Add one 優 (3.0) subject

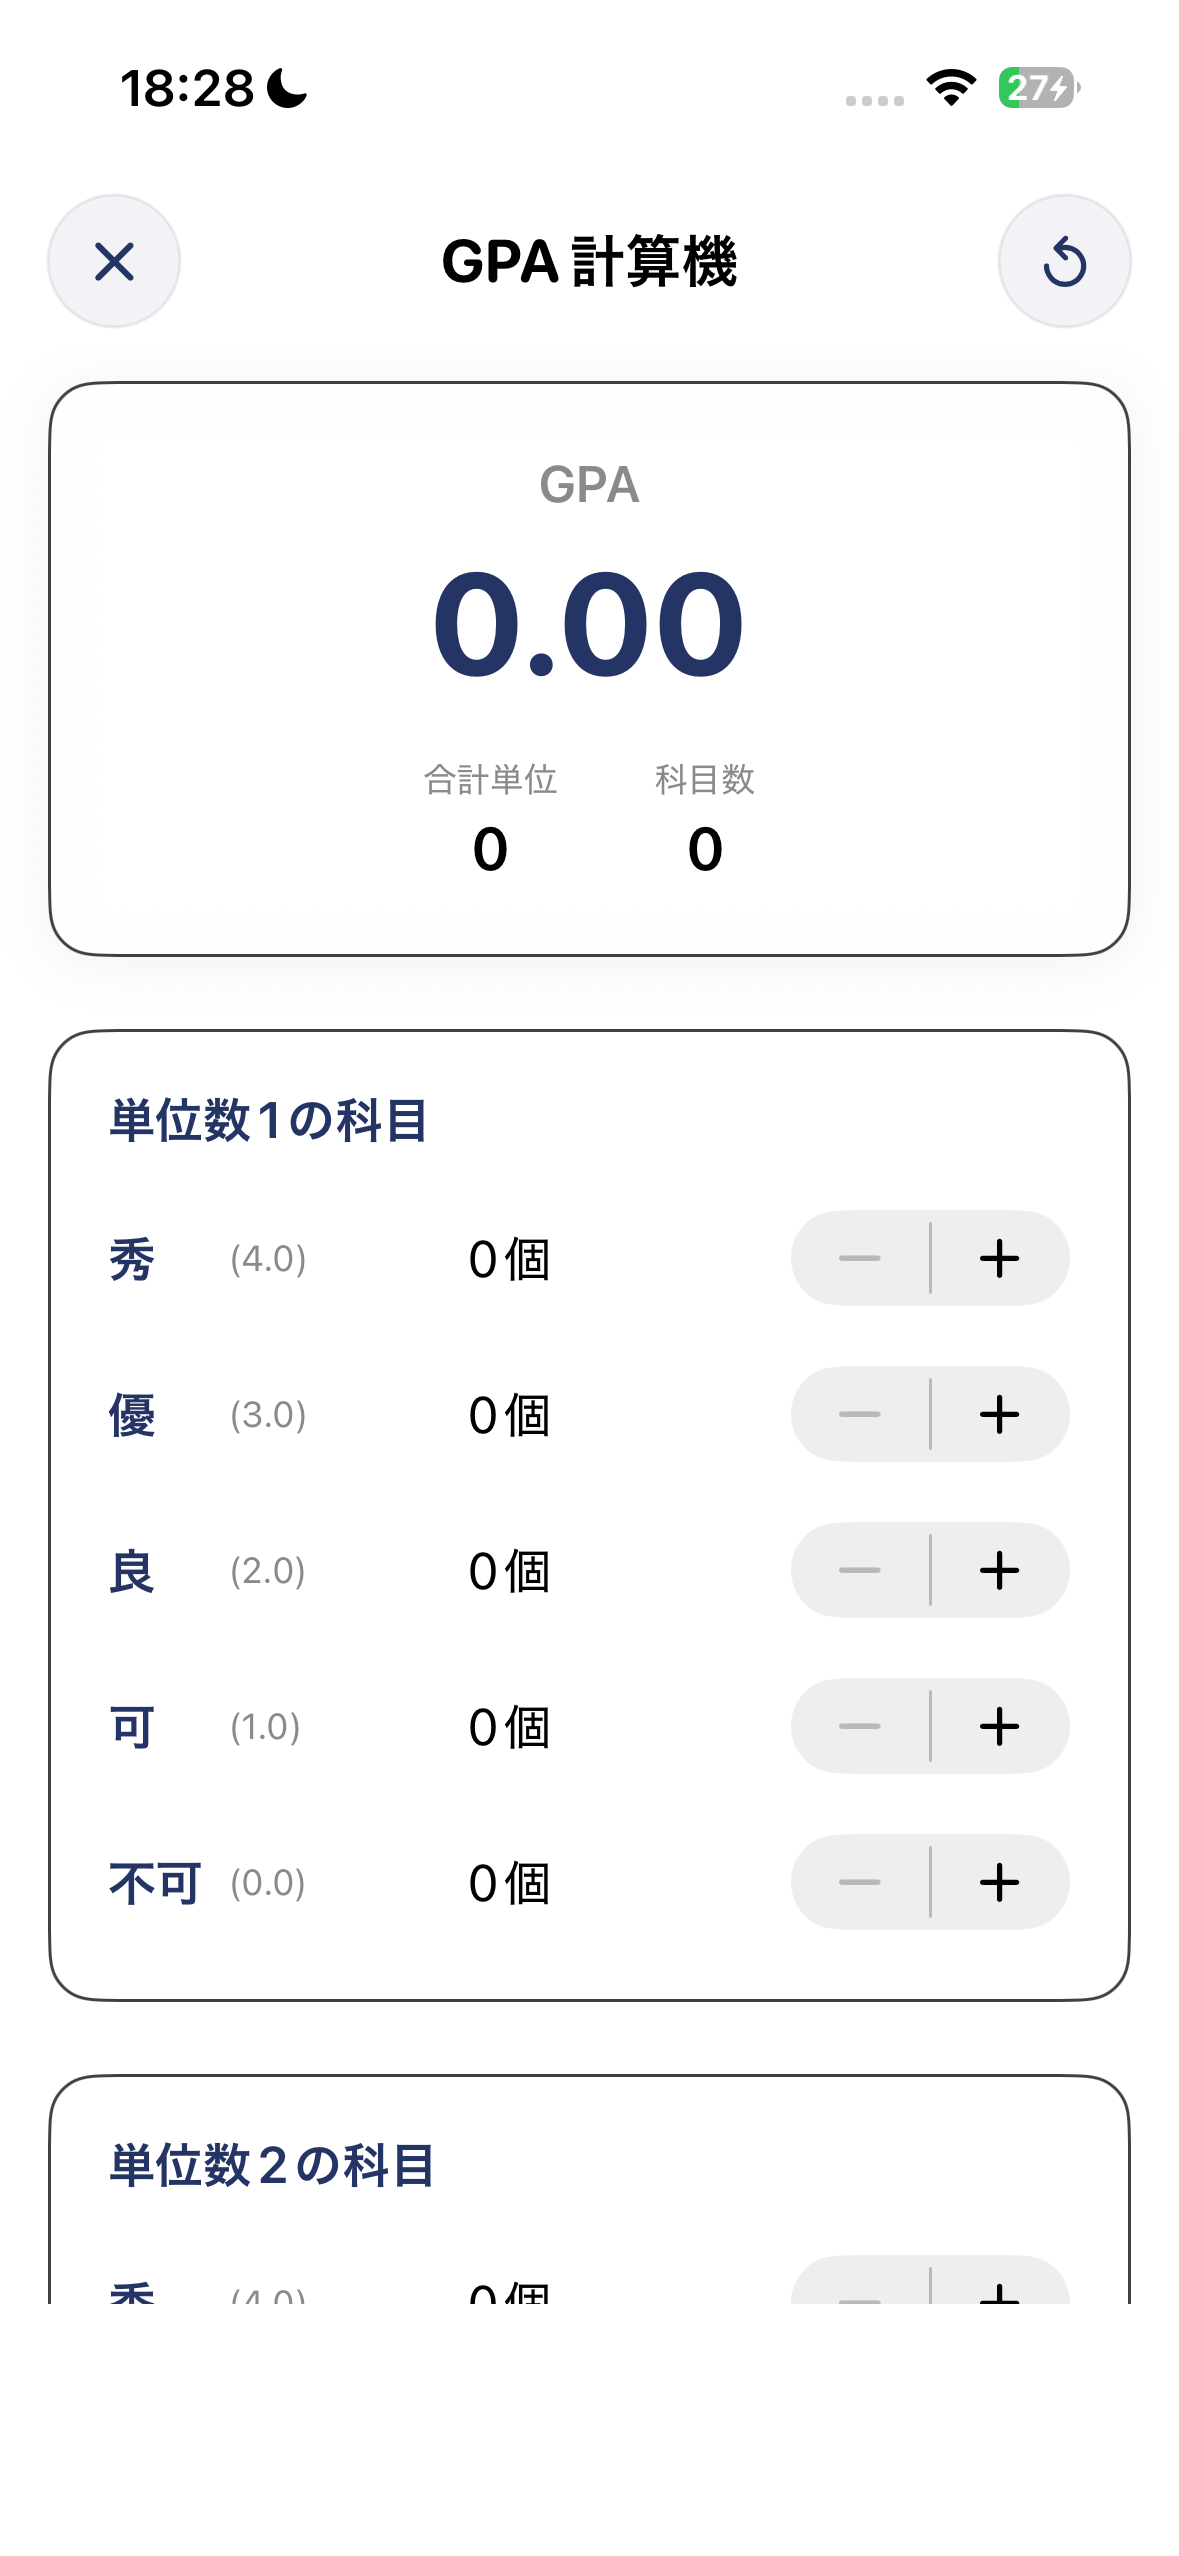click(x=1000, y=1414)
